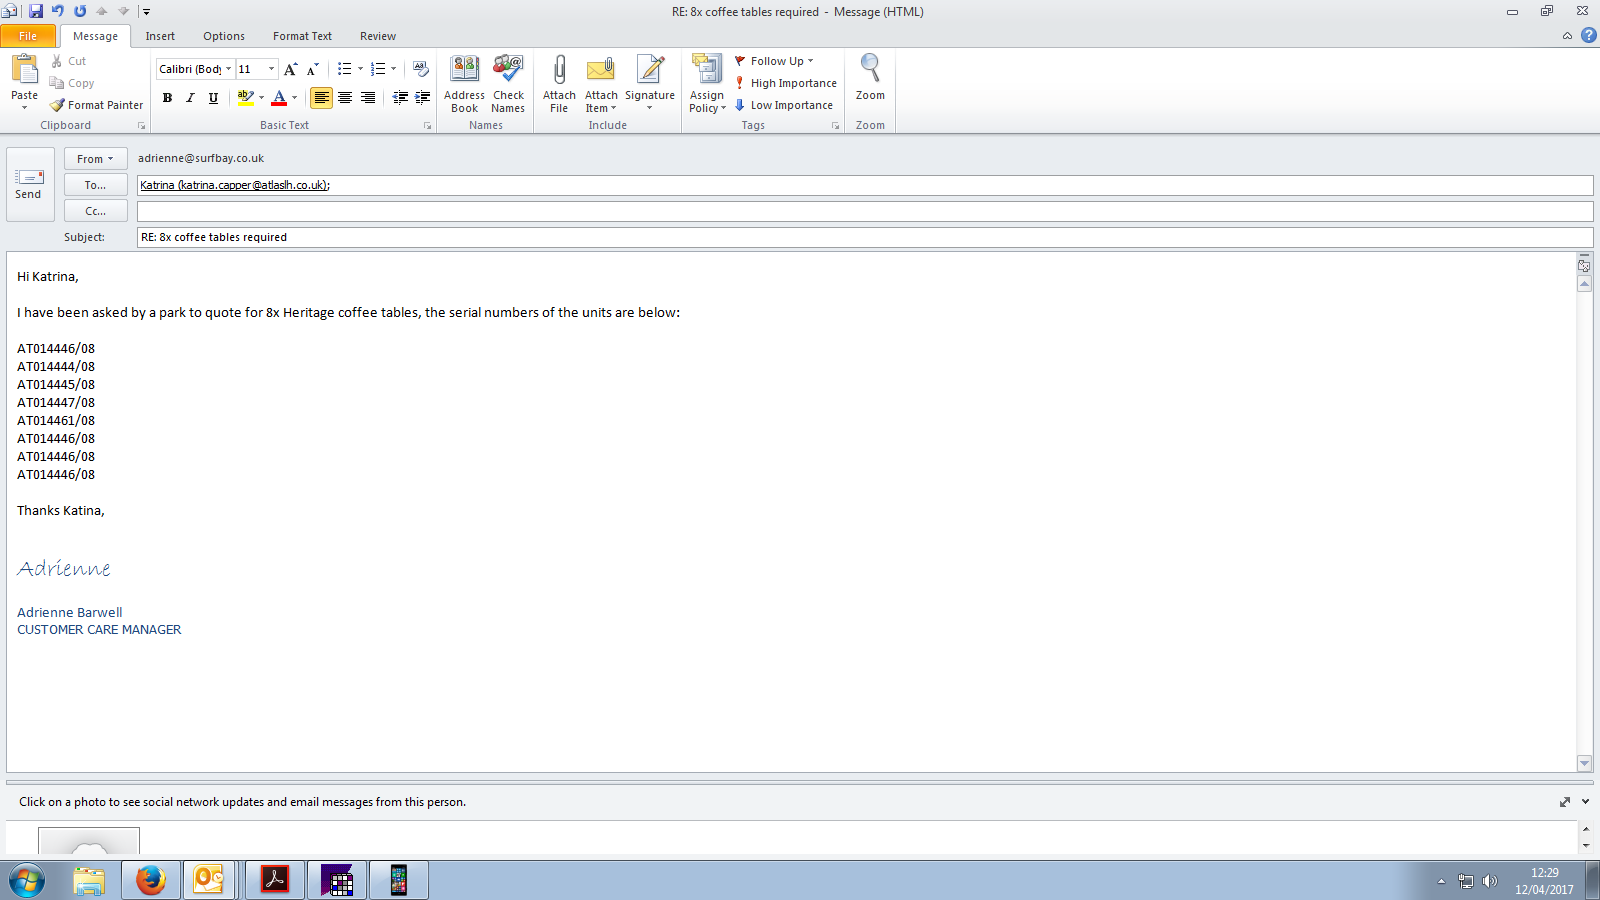Open the Basic Text dialog launcher

tap(428, 126)
